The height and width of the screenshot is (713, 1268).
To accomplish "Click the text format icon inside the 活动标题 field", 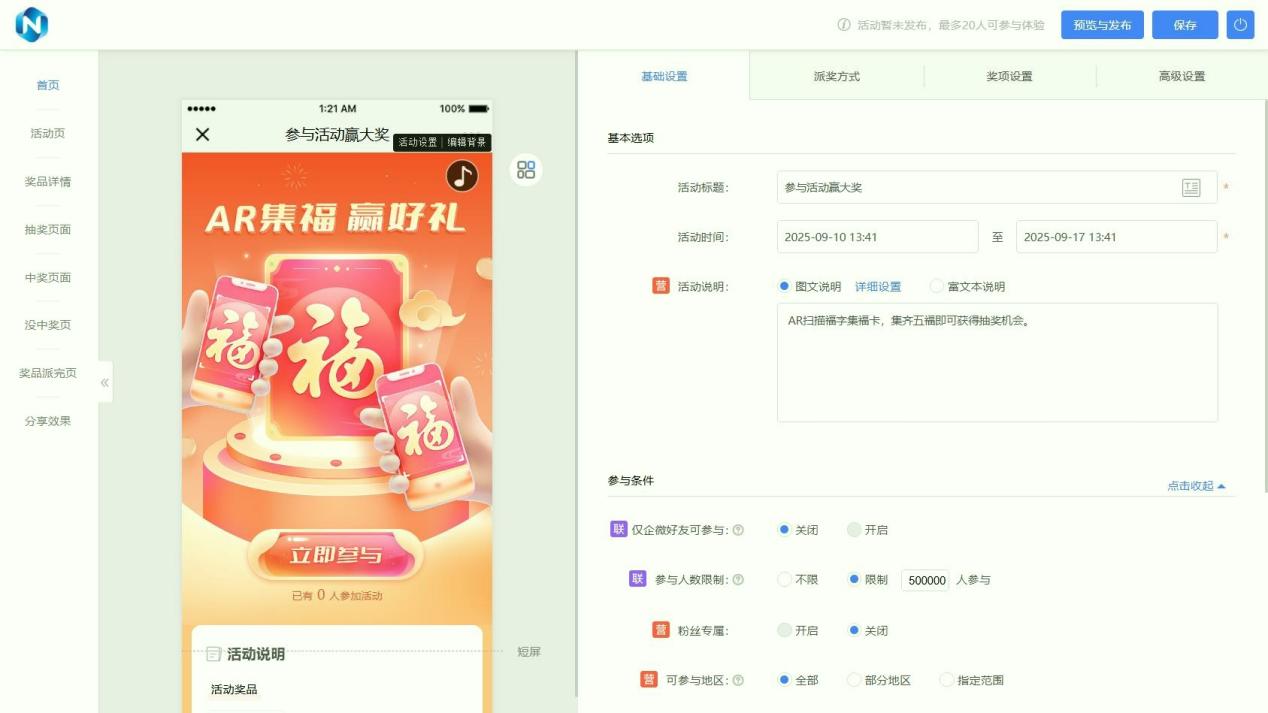I will point(1192,188).
